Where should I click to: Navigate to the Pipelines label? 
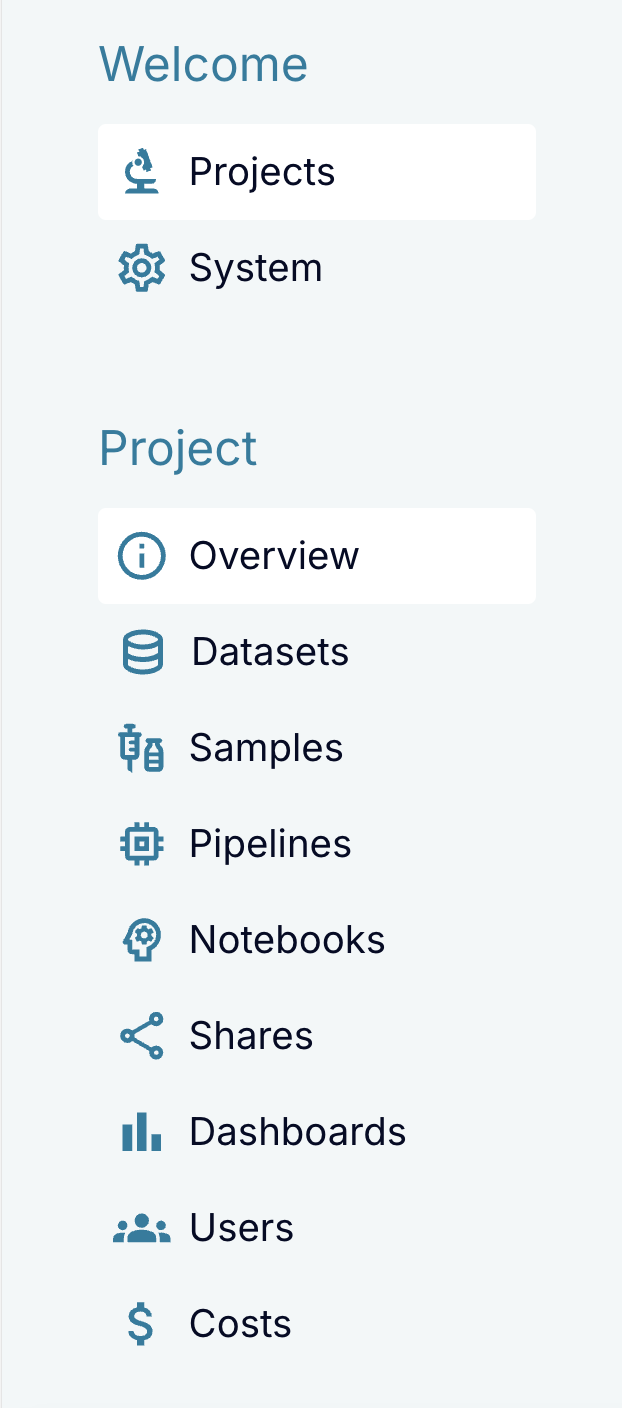pos(270,844)
